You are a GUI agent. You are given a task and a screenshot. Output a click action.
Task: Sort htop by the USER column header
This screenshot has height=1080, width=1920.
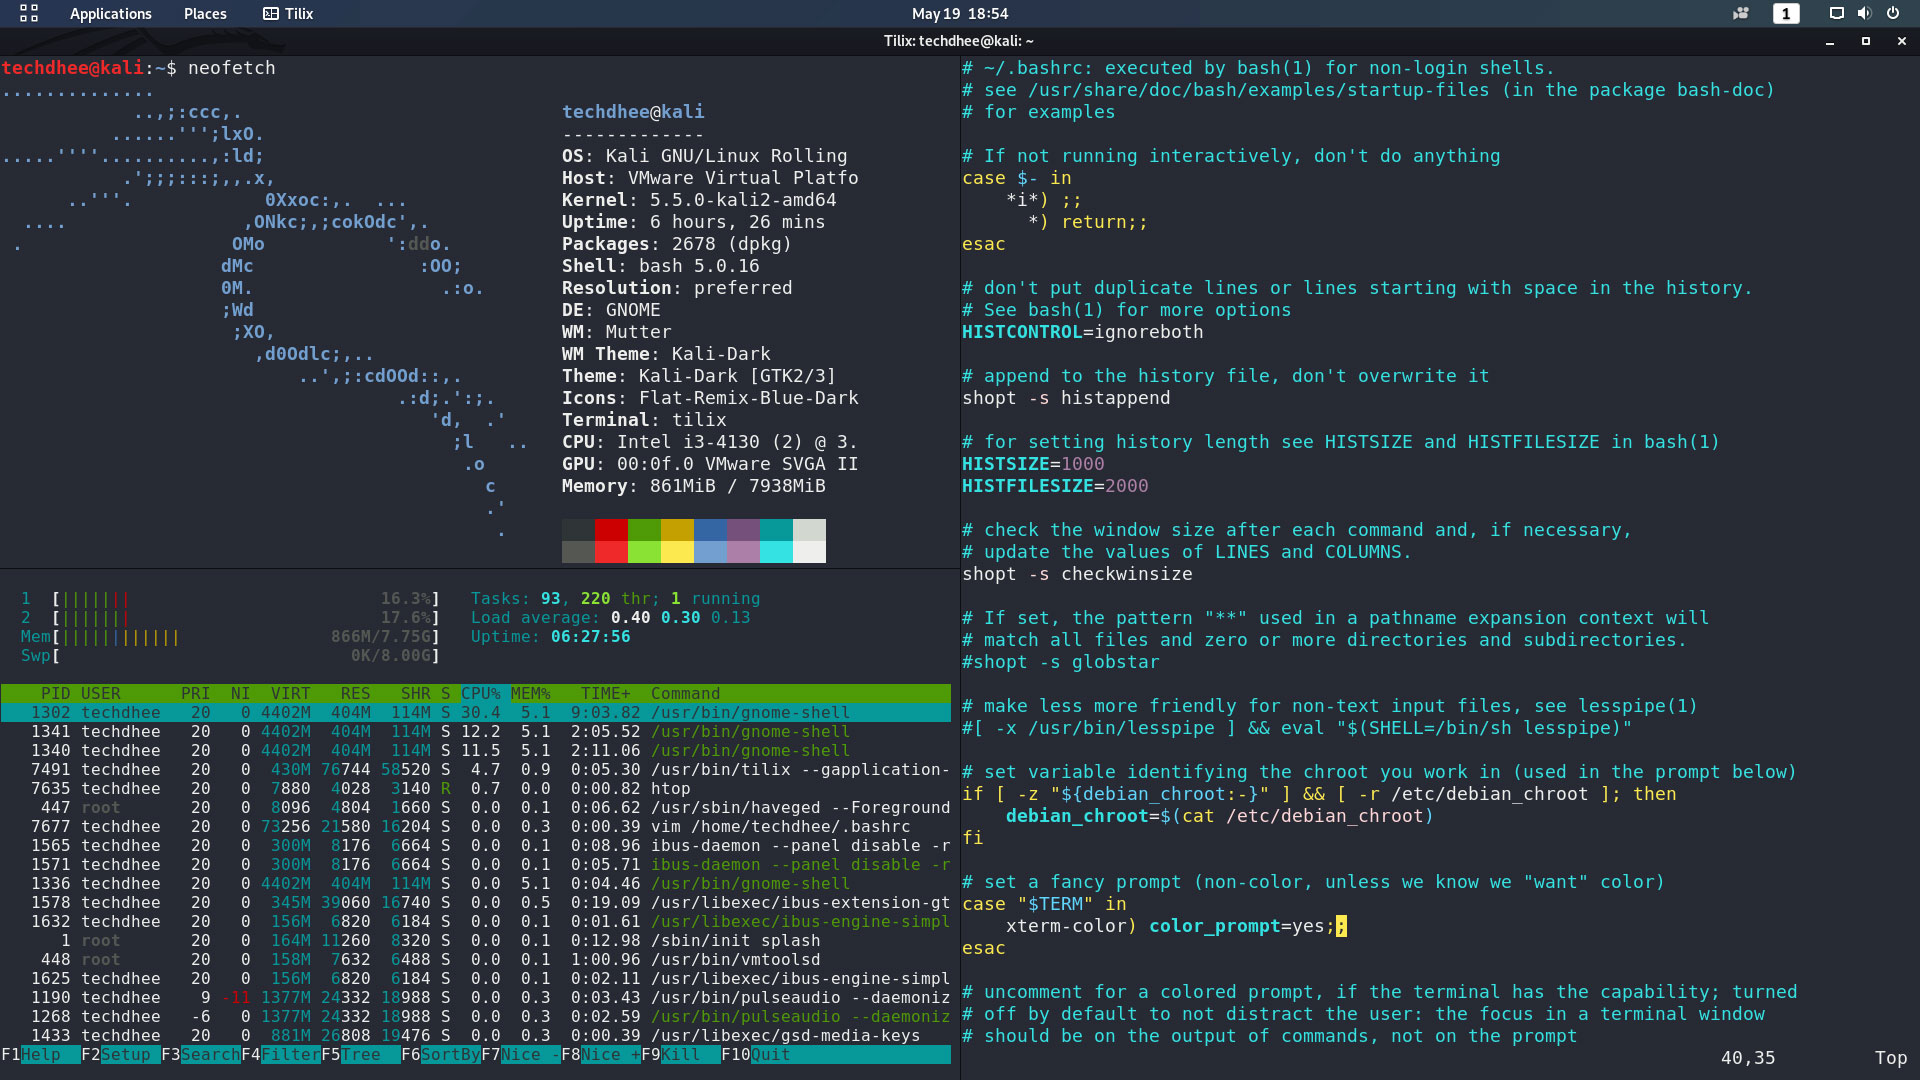coord(101,694)
